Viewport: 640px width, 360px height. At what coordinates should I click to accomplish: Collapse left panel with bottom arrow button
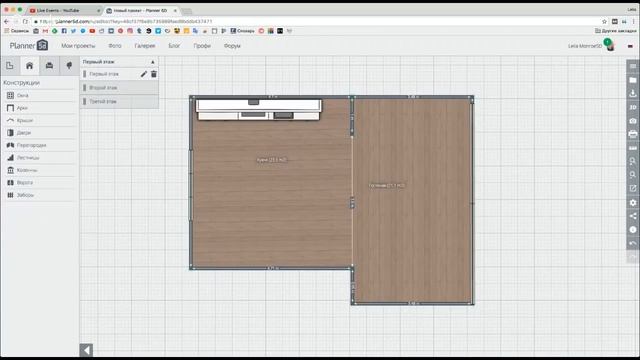(x=86, y=350)
